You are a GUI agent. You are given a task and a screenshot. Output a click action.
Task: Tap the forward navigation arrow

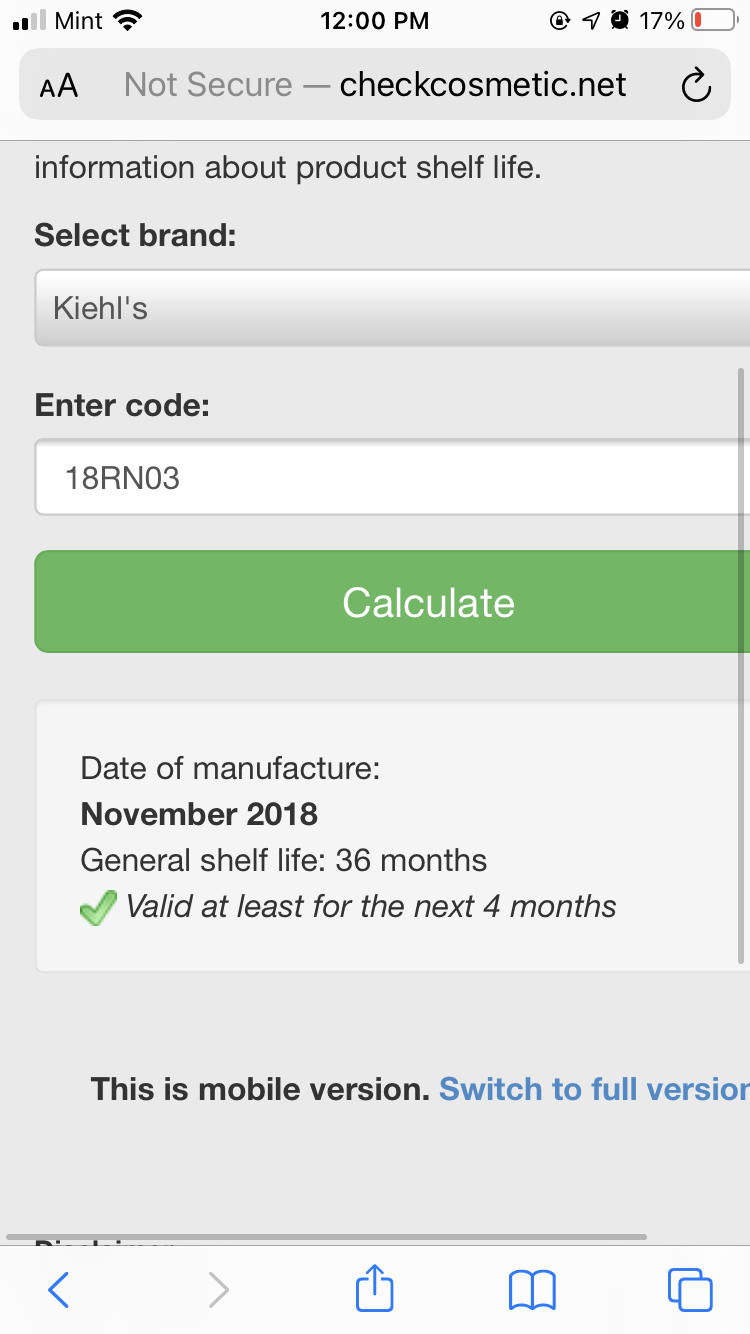tap(217, 1289)
